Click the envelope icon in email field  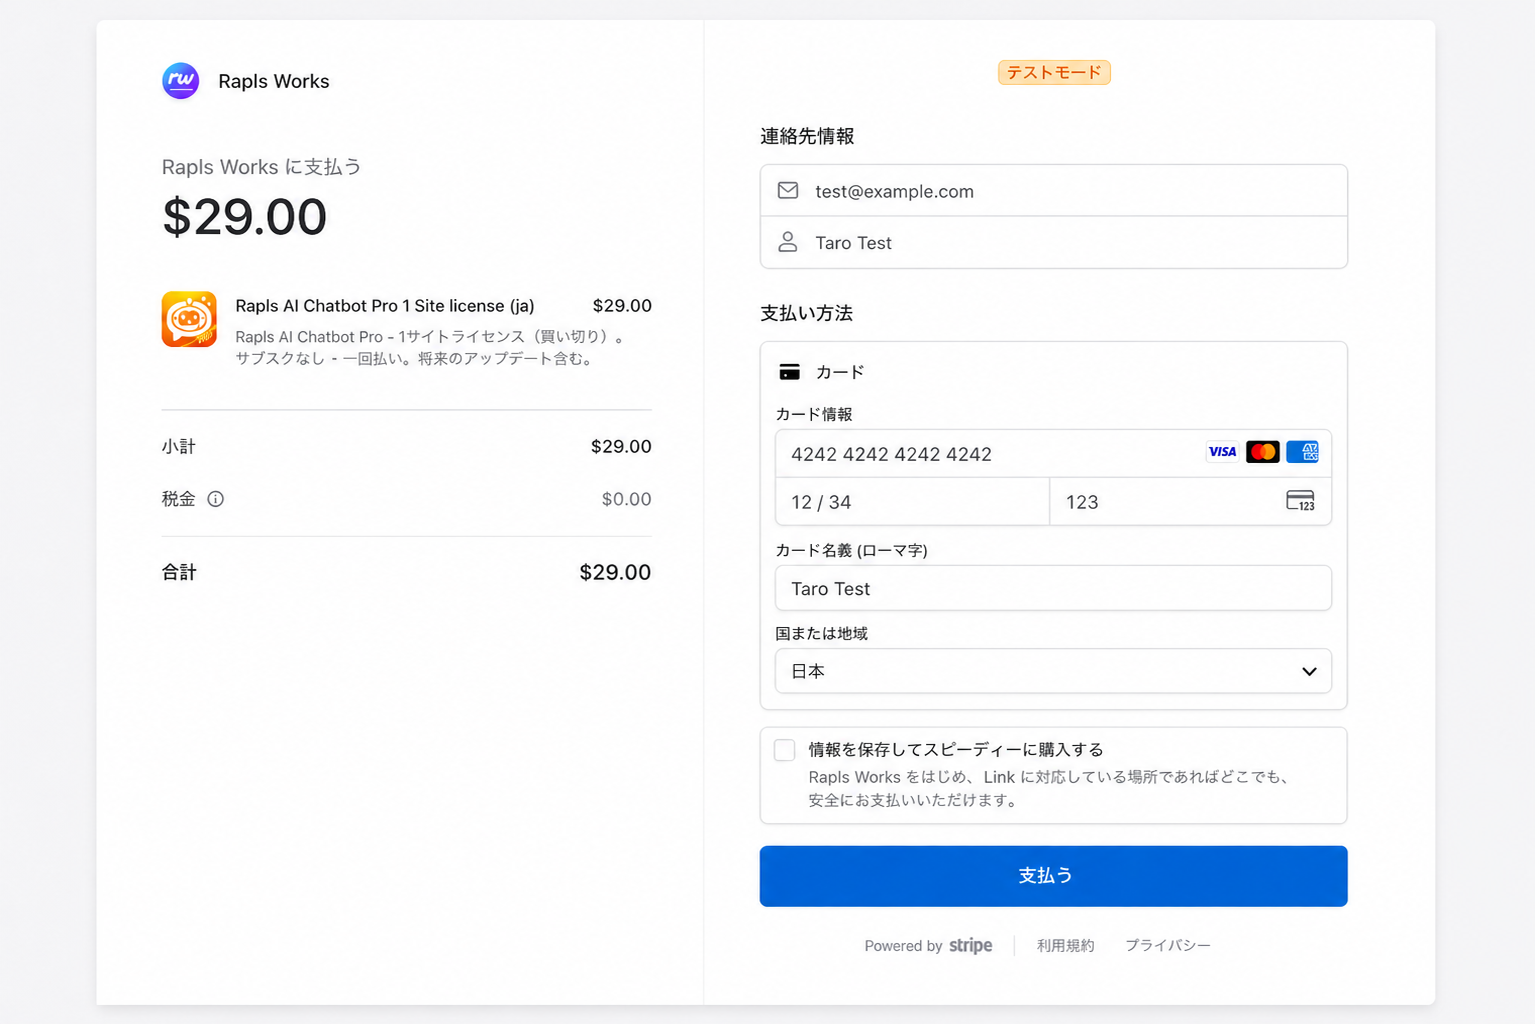[x=788, y=190]
